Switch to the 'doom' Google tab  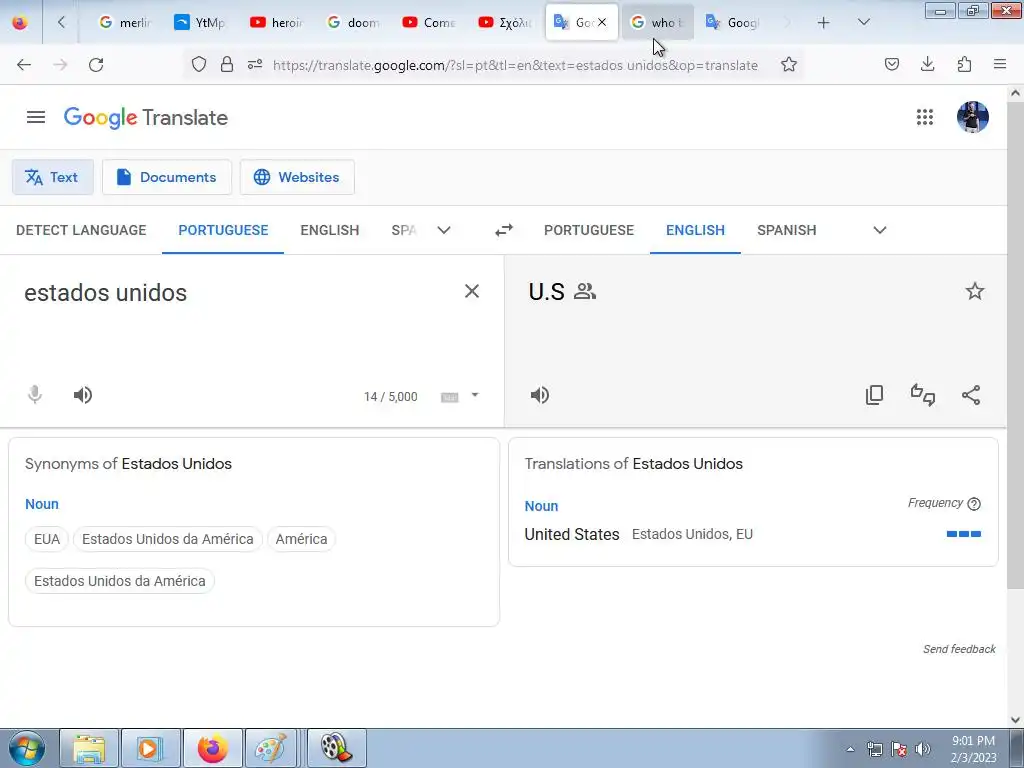pyautogui.click(x=353, y=23)
